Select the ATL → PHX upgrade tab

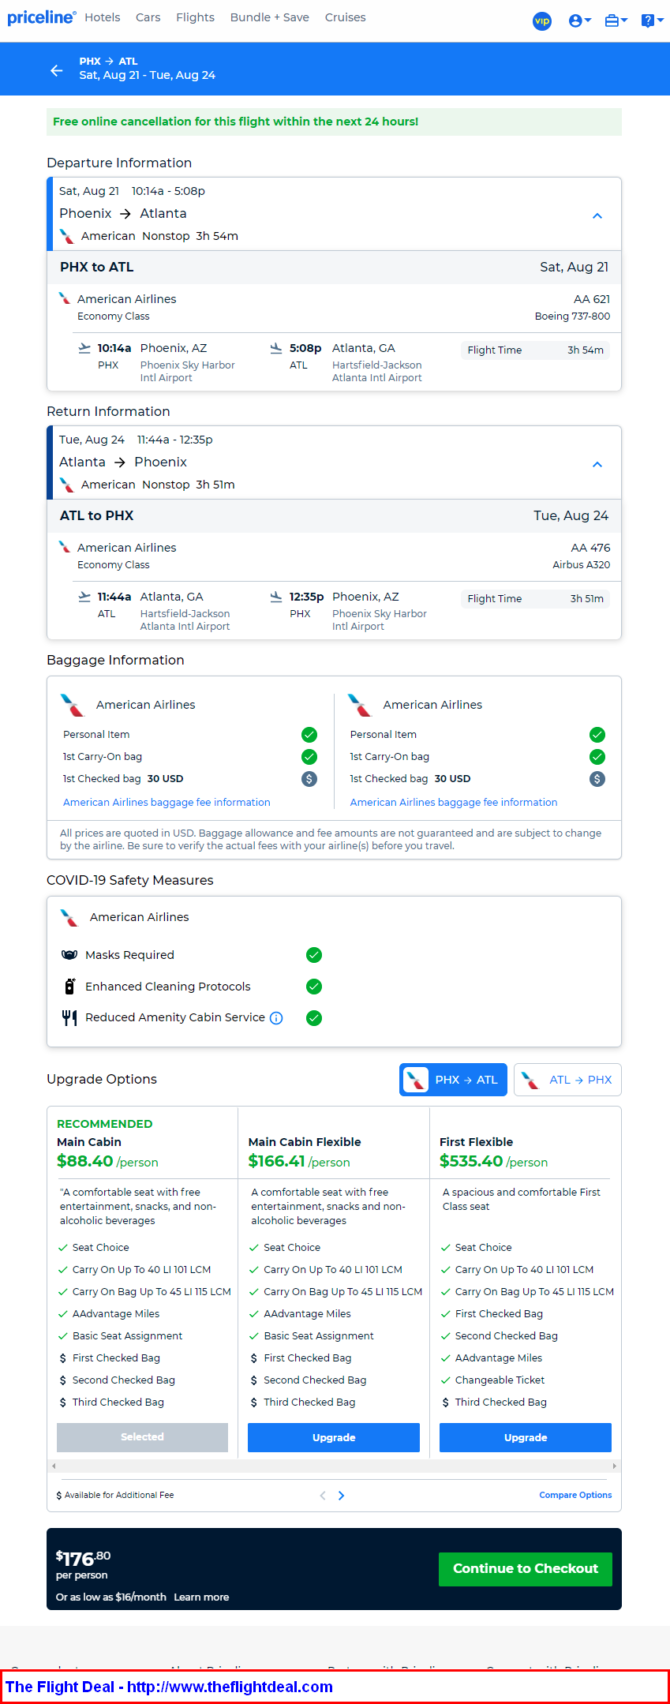567,1080
